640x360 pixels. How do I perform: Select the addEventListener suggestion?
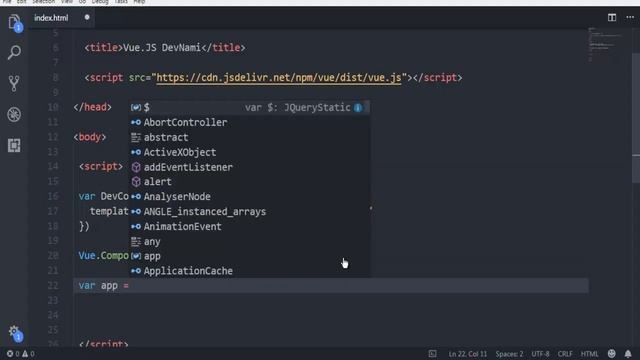250,167
